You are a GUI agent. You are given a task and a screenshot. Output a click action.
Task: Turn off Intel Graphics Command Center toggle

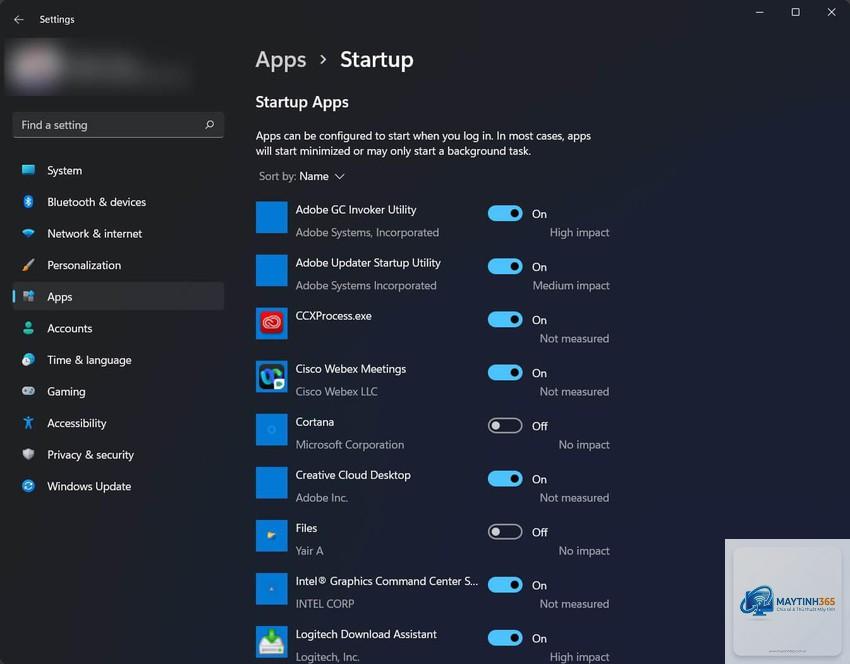[505, 585]
